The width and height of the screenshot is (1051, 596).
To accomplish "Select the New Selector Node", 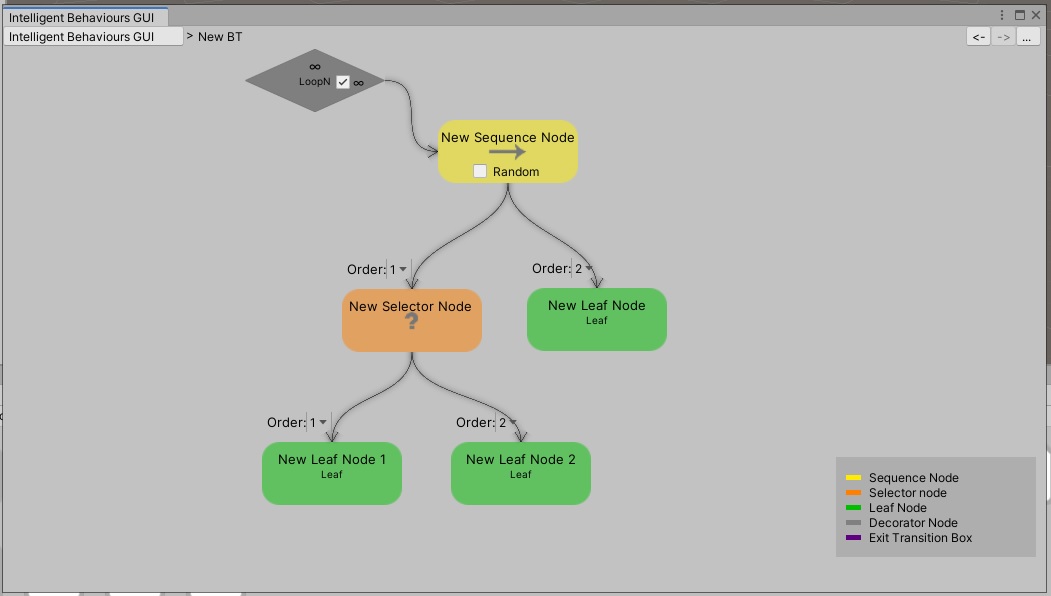I will 412,320.
